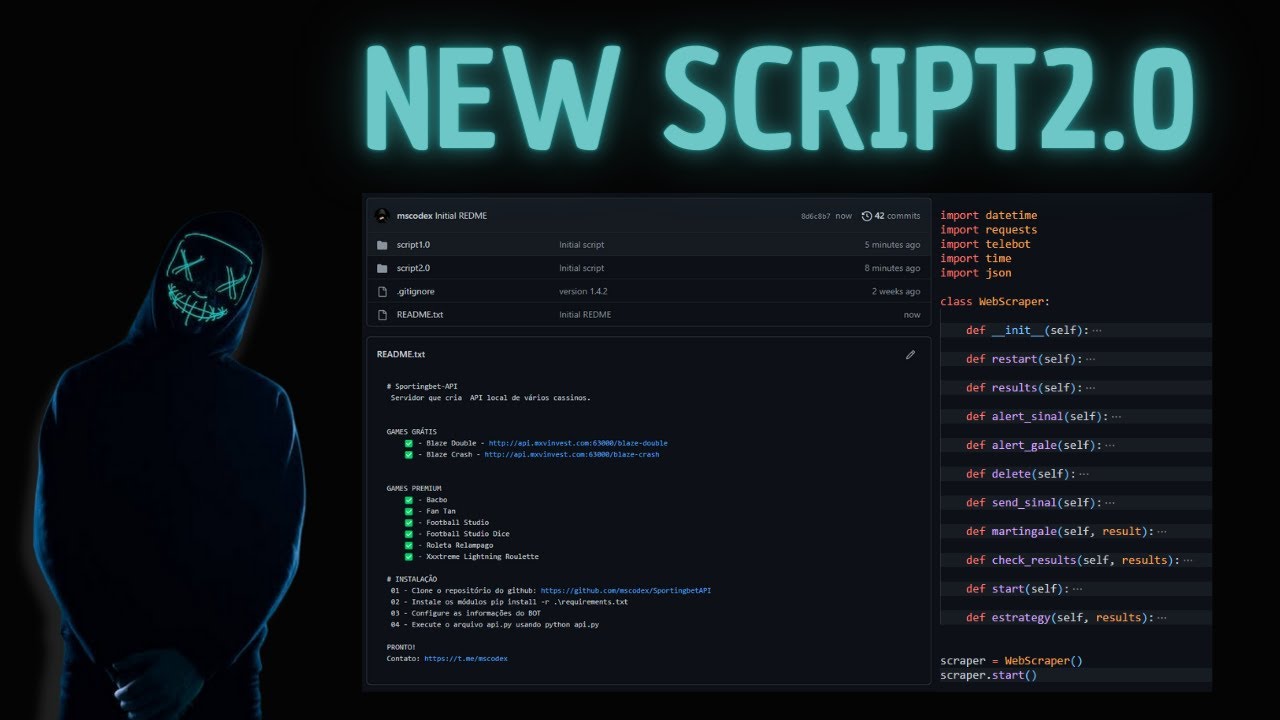
Task: Click the header commit message 'Initial REDME'
Action: coord(461,216)
